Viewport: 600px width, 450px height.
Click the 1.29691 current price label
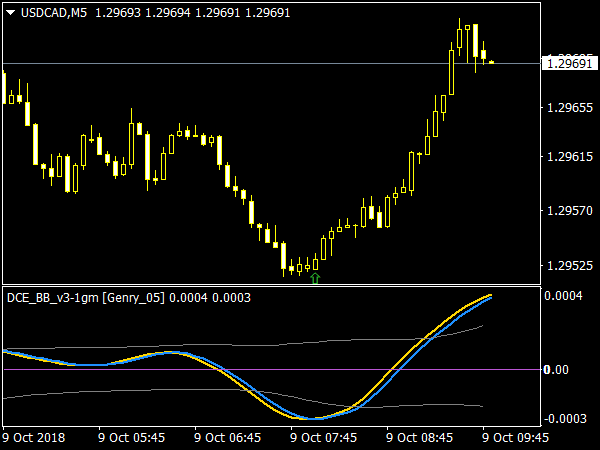pos(570,63)
